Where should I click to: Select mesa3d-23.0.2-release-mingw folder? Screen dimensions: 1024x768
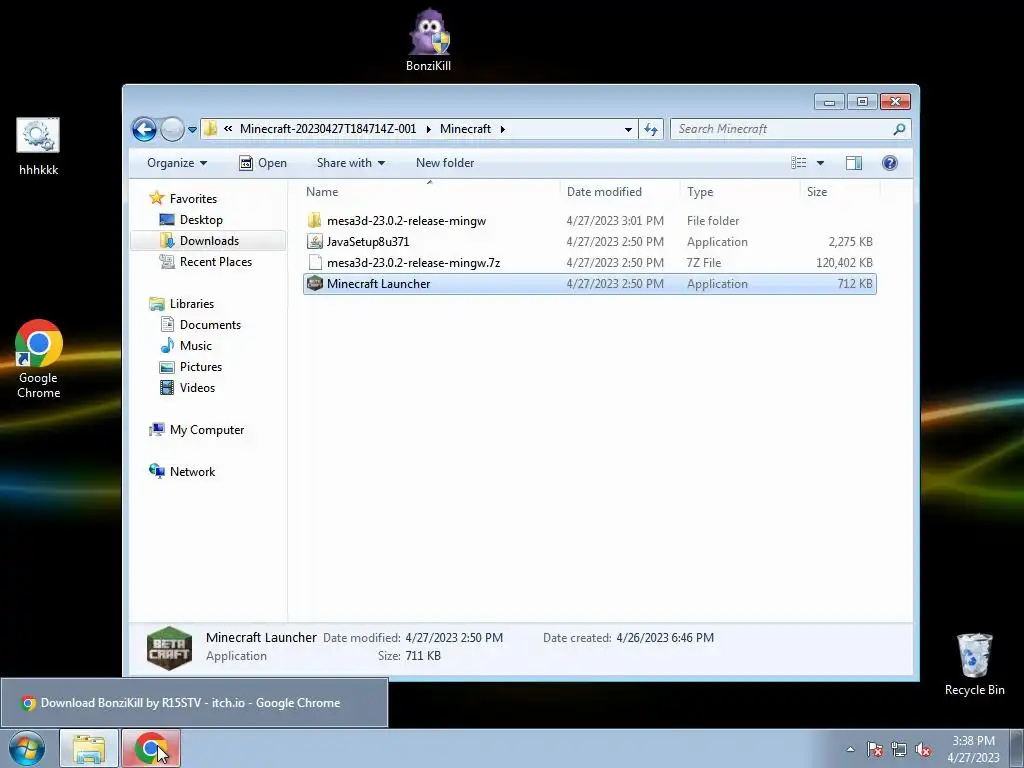[x=590, y=221]
